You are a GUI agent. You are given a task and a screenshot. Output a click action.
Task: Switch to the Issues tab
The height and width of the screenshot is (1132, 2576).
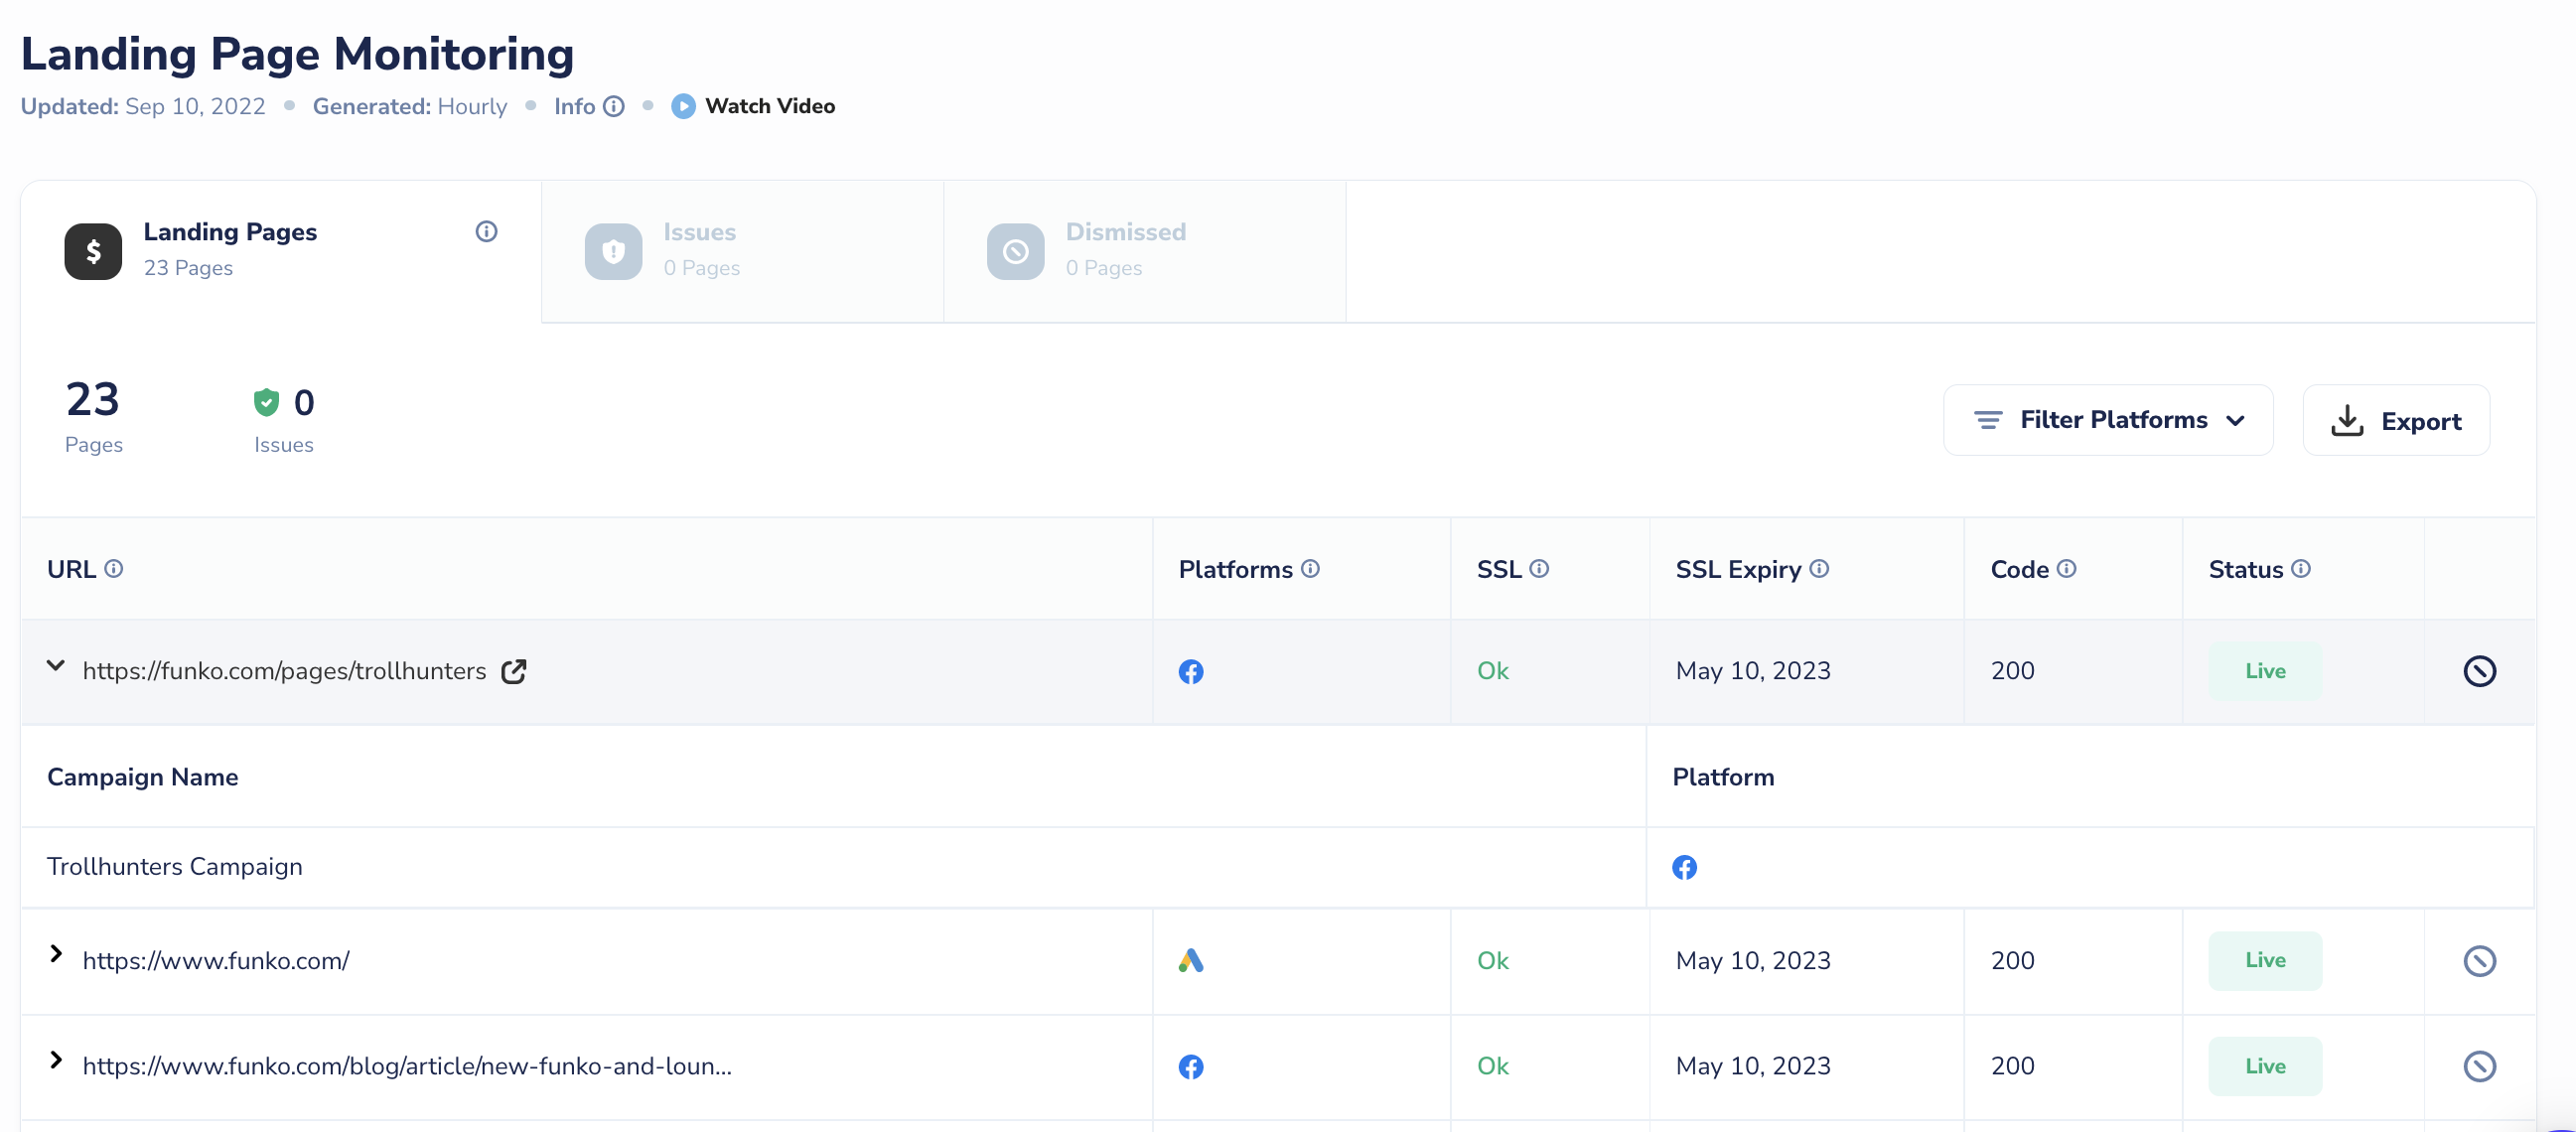(x=742, y=251)
